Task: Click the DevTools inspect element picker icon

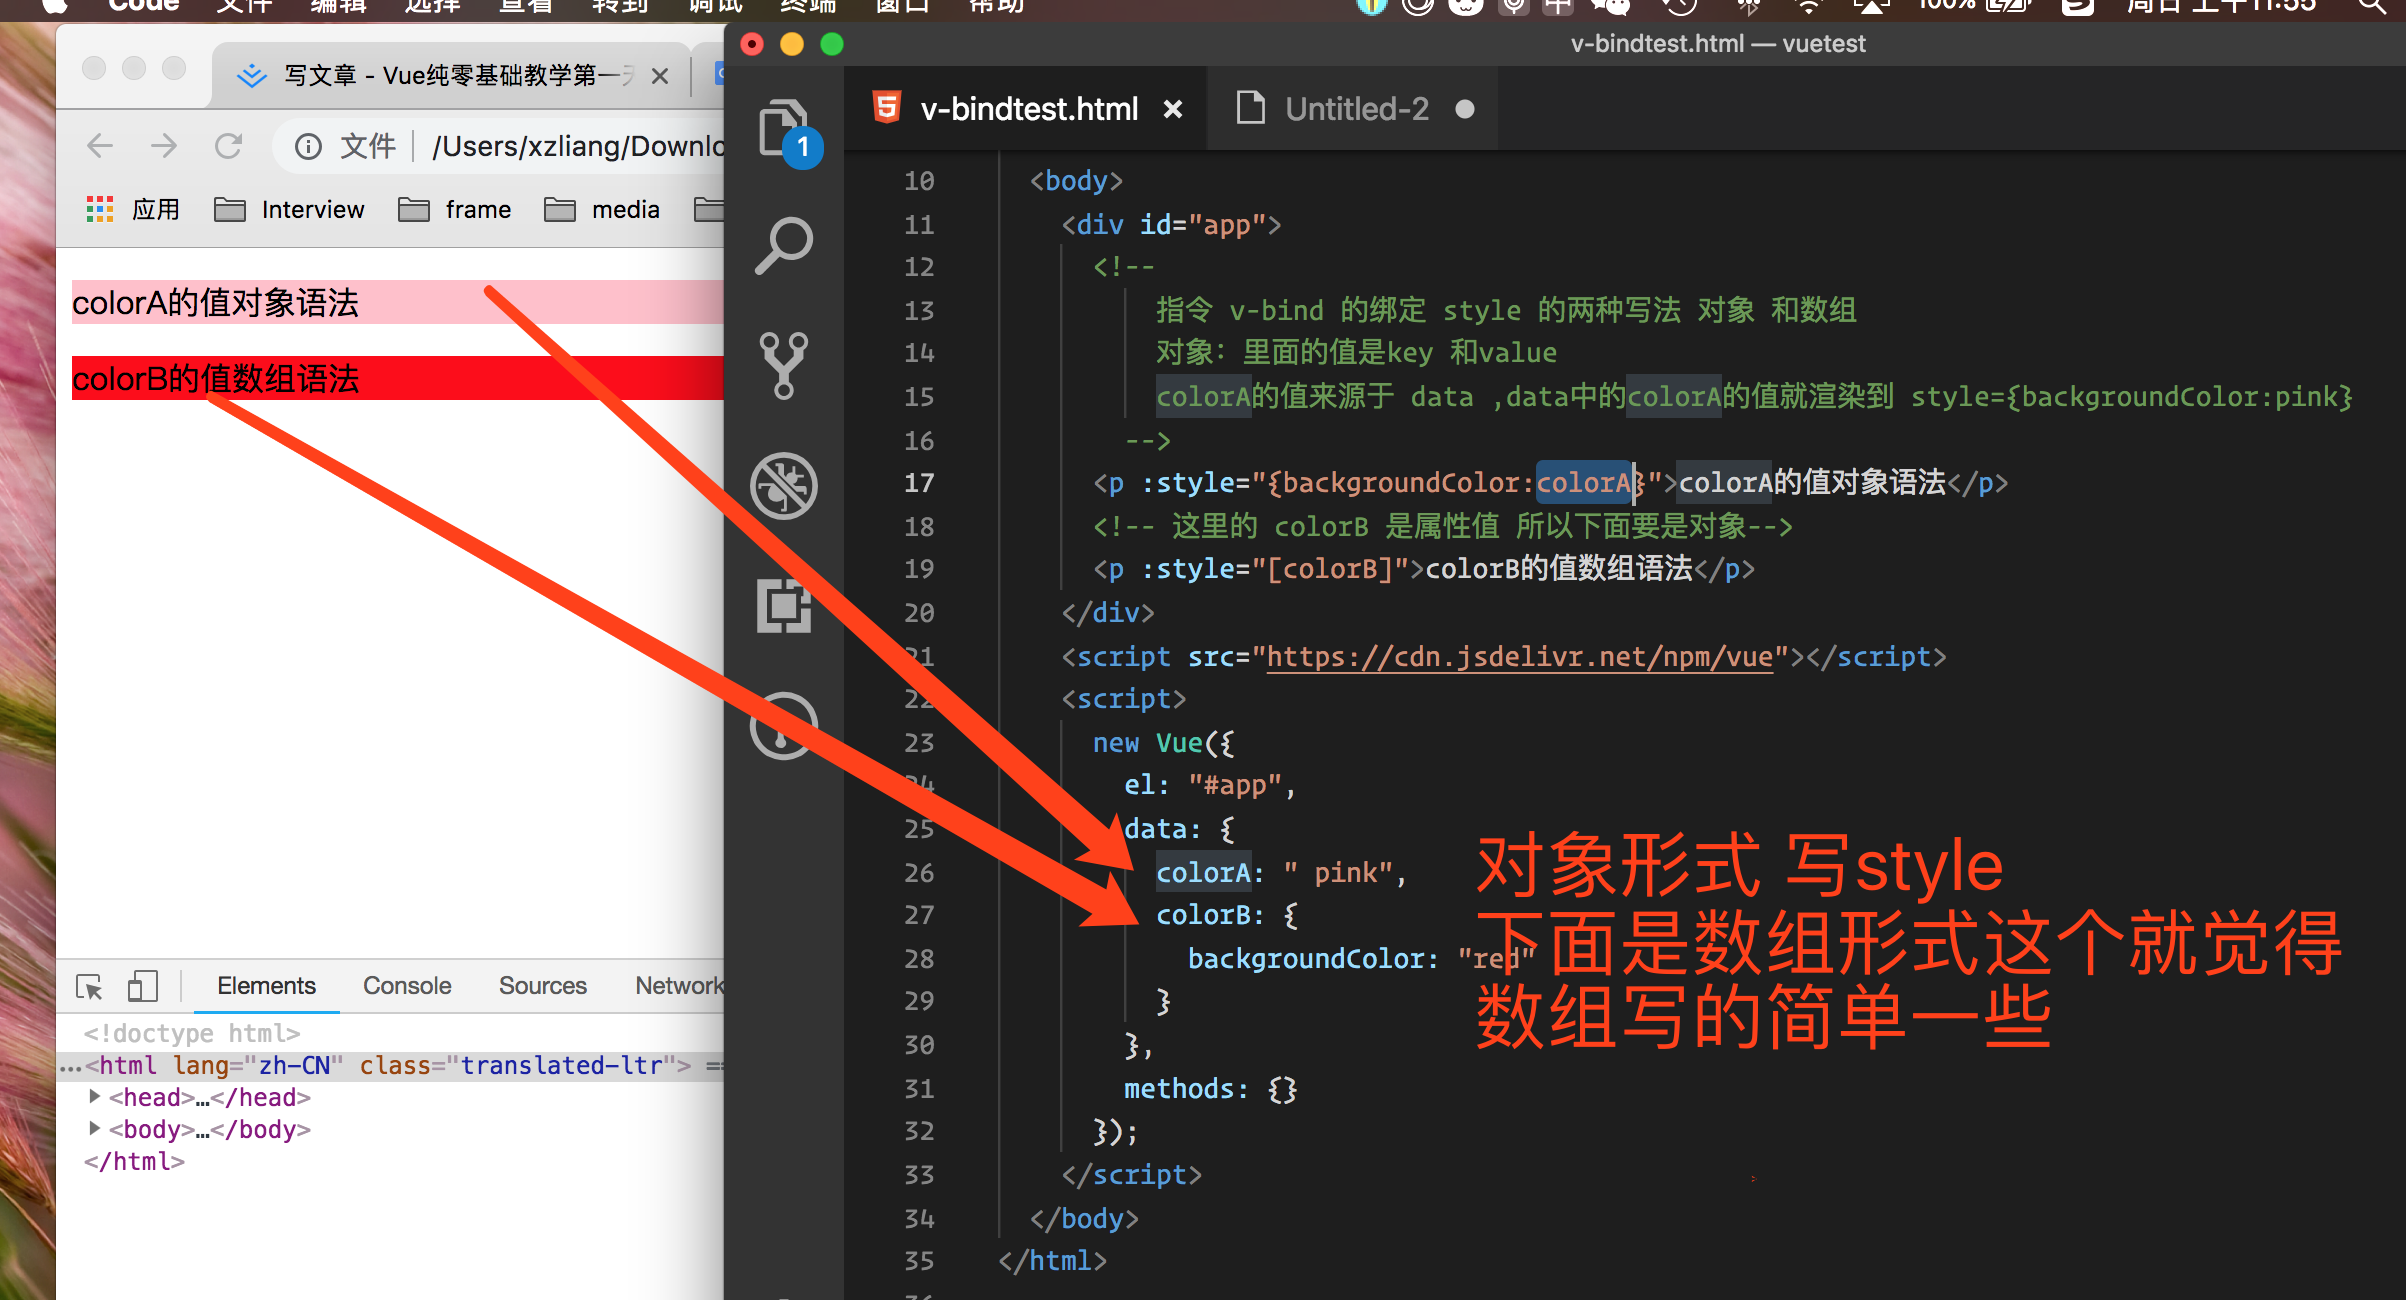Action: click(89, 987)
